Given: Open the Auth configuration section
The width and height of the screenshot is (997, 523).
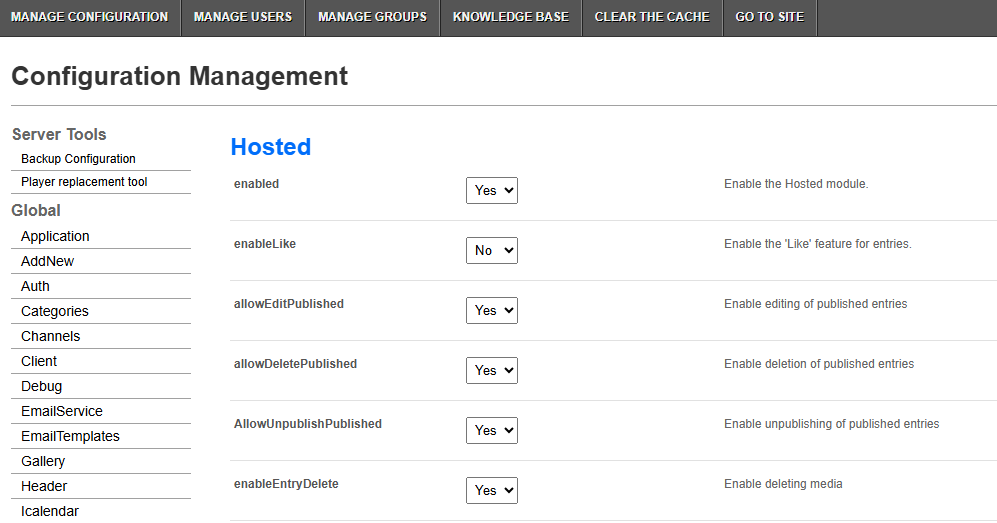Looking at the screenshot, I should pyautogui.click(x=35, y=287).
